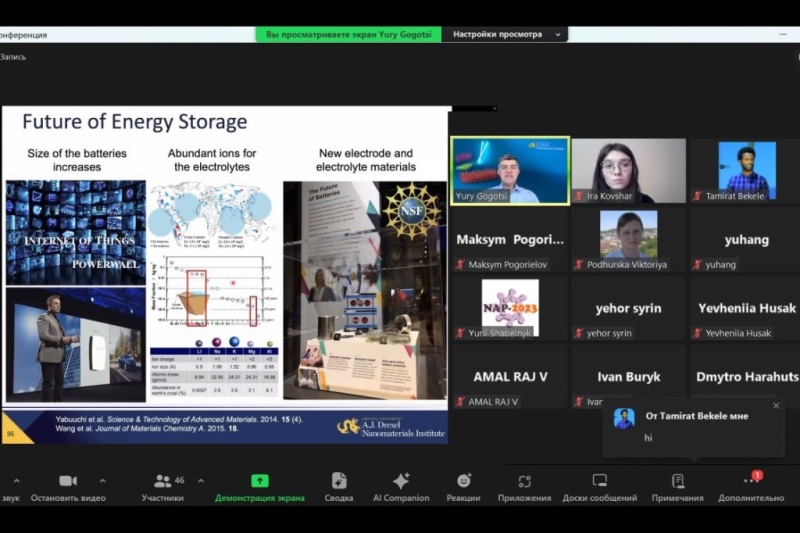
Task: Click muted mic icon on Tamirat Bekele tile
Action: pos(697,196)
